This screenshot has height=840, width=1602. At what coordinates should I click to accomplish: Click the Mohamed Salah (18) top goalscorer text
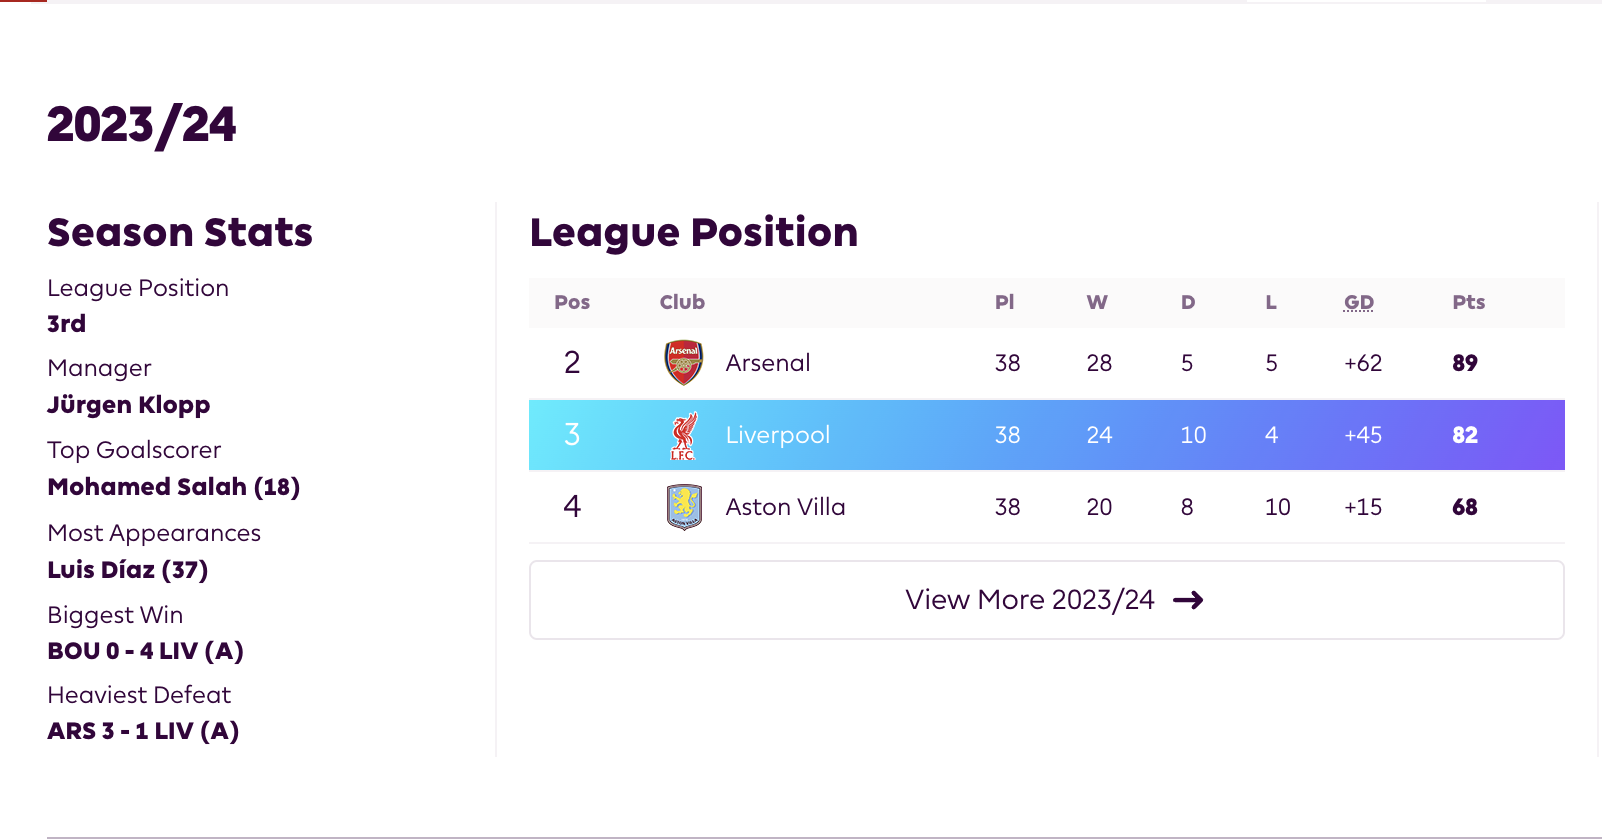pyautogui.click(x=174, y=487)
